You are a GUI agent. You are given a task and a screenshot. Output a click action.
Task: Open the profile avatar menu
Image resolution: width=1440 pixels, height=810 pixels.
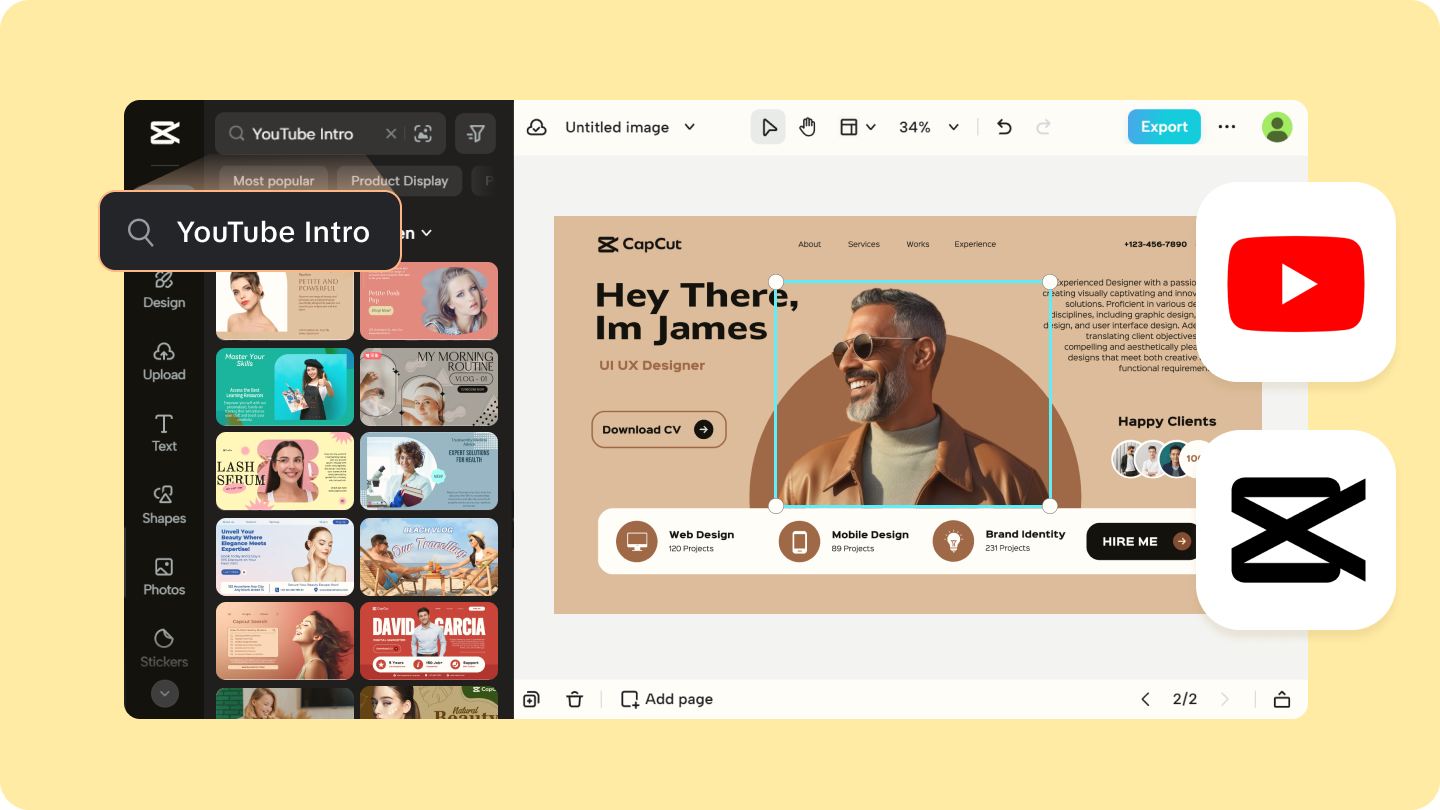click(1277, 127)
